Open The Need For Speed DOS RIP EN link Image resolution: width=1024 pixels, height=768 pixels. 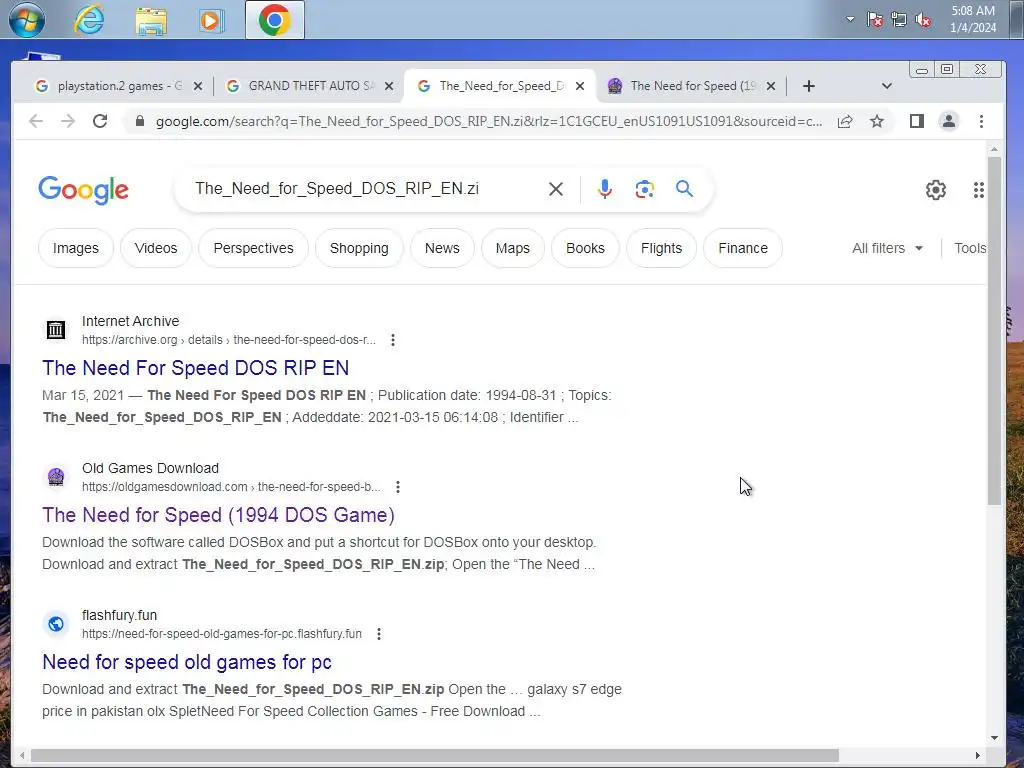pyautogui.click(x=195, y=368)
